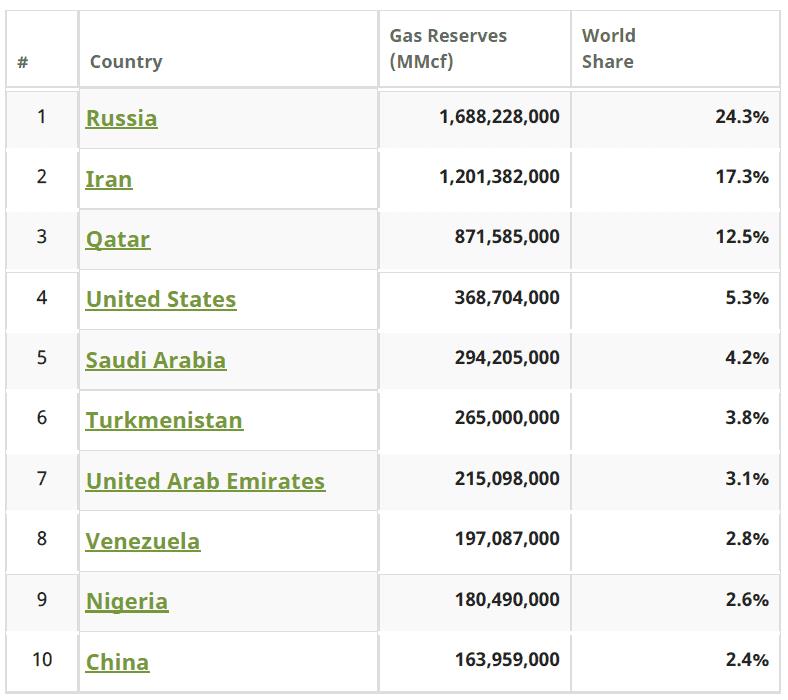Viewport: 788px width, 700px height.
Task: Click the China link
Action: pyautogui.click(x=117, y=662)
